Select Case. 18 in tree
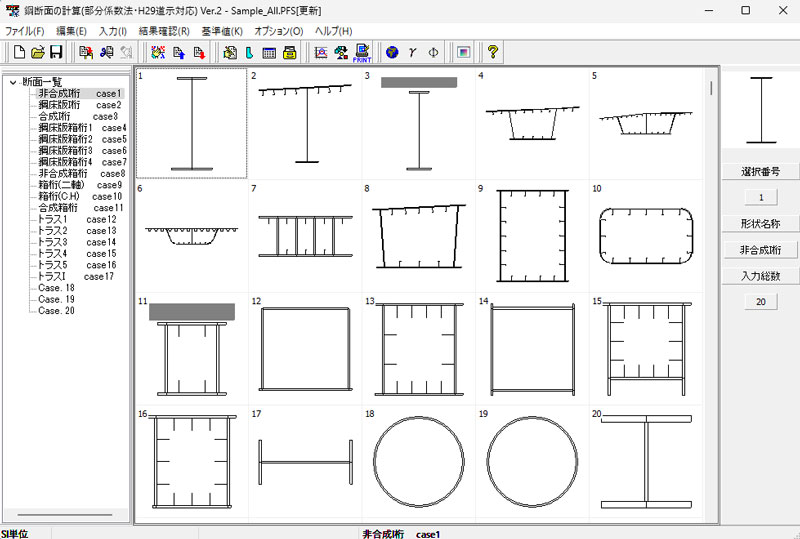The width and height of the screenshot is (800, 539). click(56, 288)
